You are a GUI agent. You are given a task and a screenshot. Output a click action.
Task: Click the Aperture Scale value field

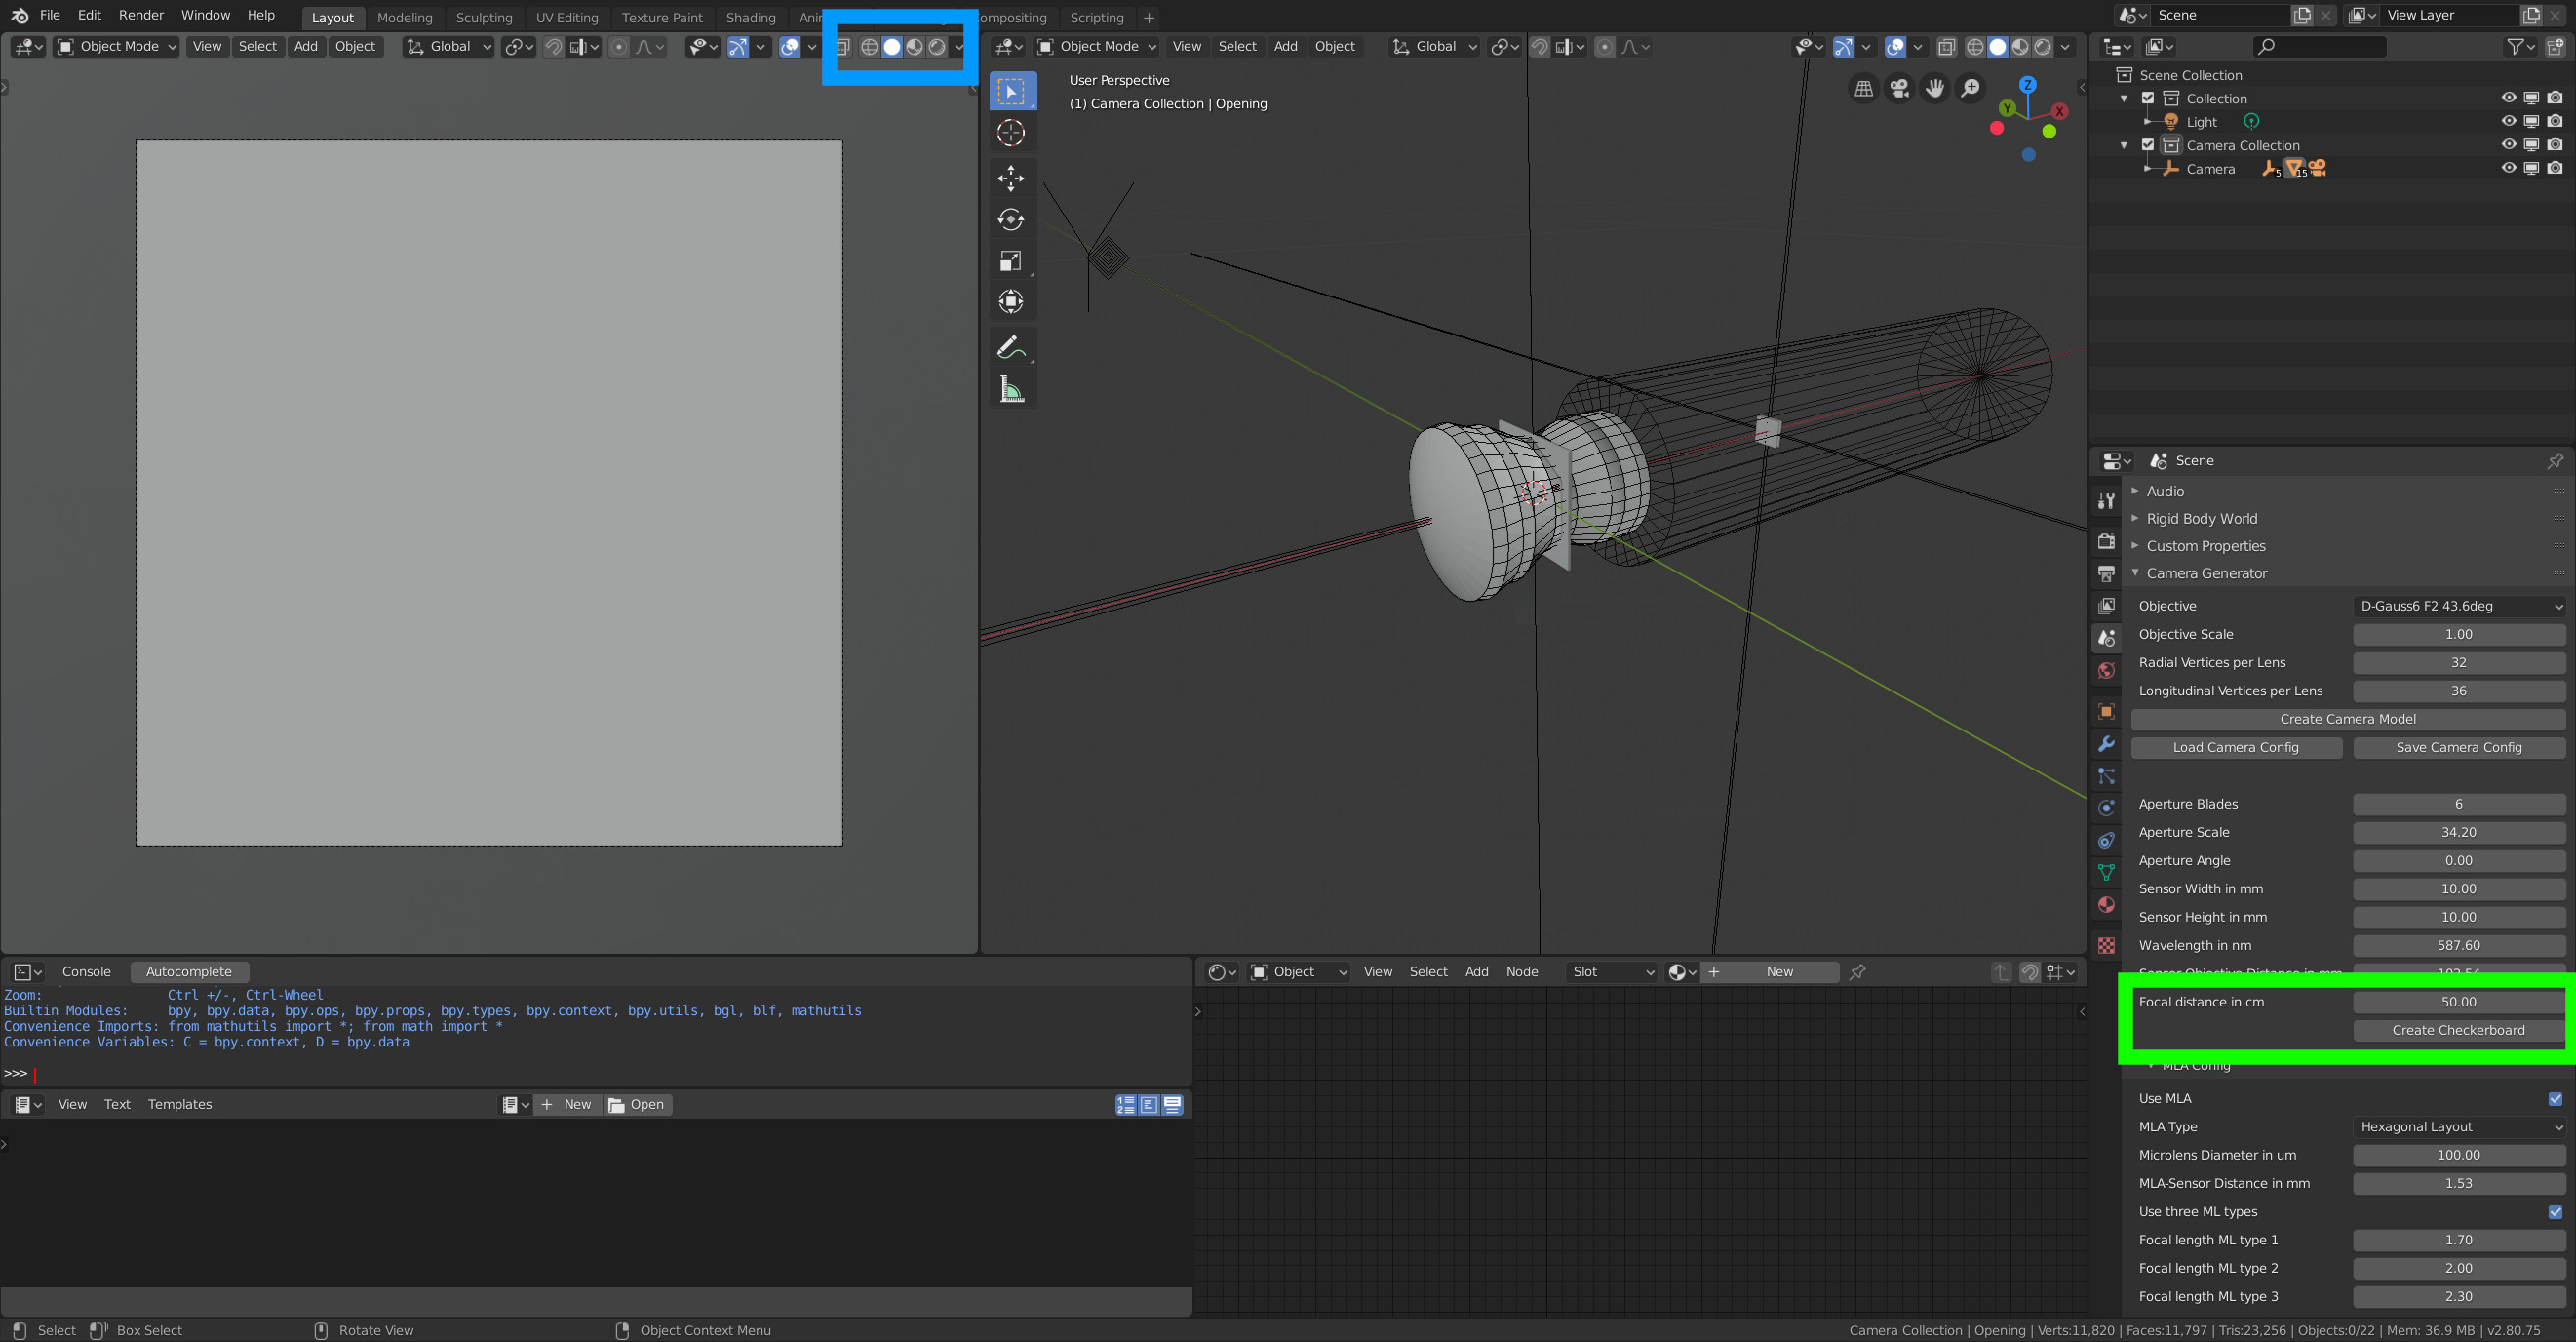click(x=2458, y=832)
